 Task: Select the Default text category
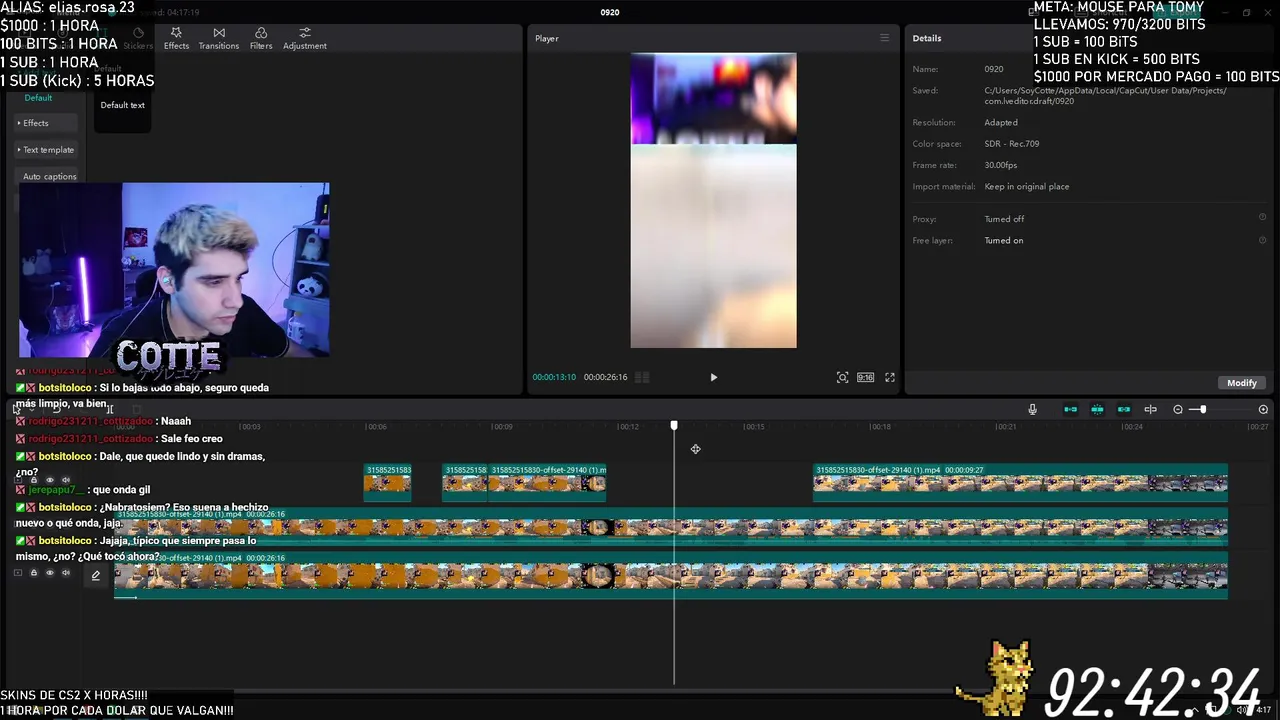pyautogui.click(x=38, y=98)
